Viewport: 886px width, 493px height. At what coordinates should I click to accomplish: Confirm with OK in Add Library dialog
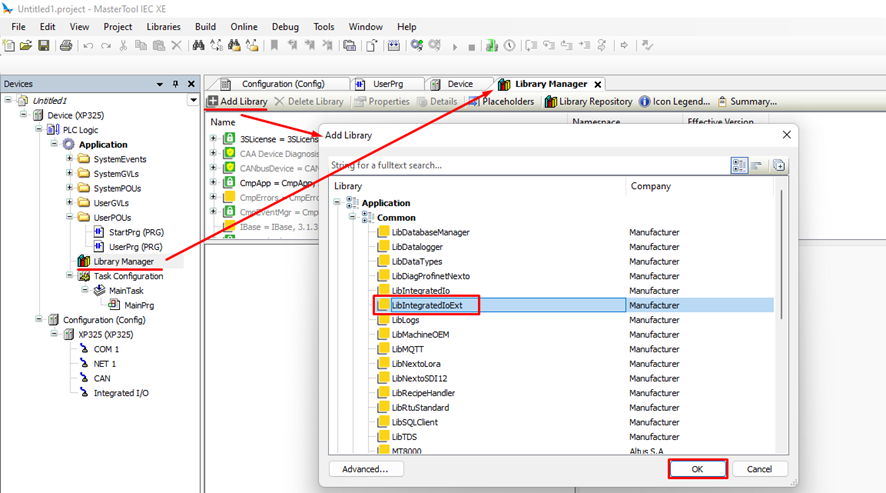coord(697,469)
